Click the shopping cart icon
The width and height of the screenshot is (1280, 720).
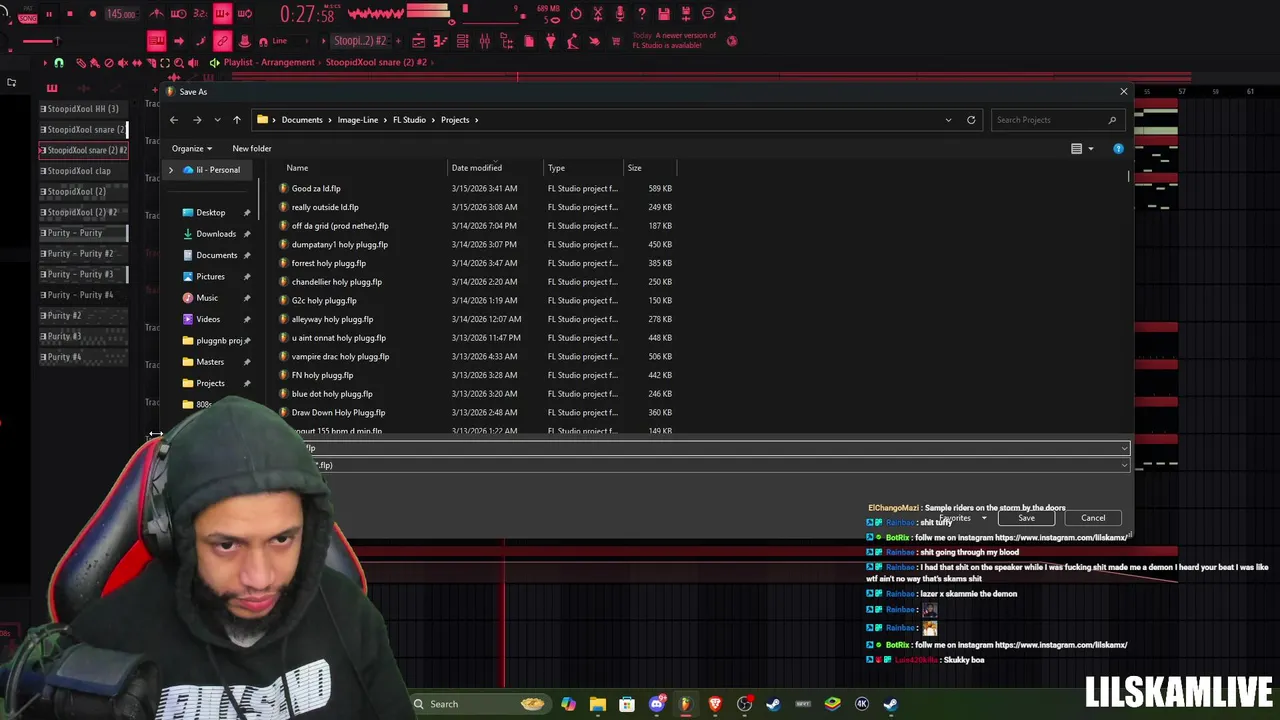coord(616,41)
